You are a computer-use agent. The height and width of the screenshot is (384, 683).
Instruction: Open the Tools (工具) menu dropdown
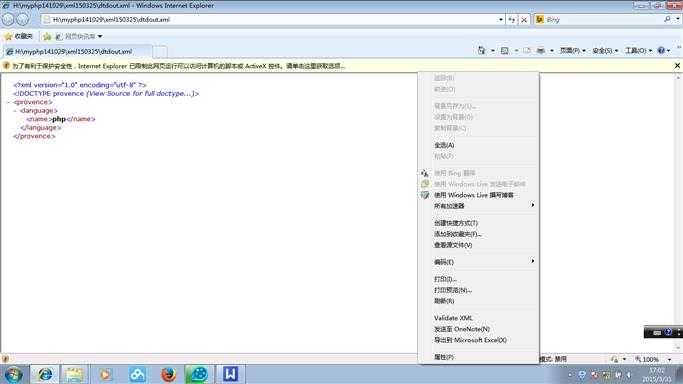[x=639, y=51]
